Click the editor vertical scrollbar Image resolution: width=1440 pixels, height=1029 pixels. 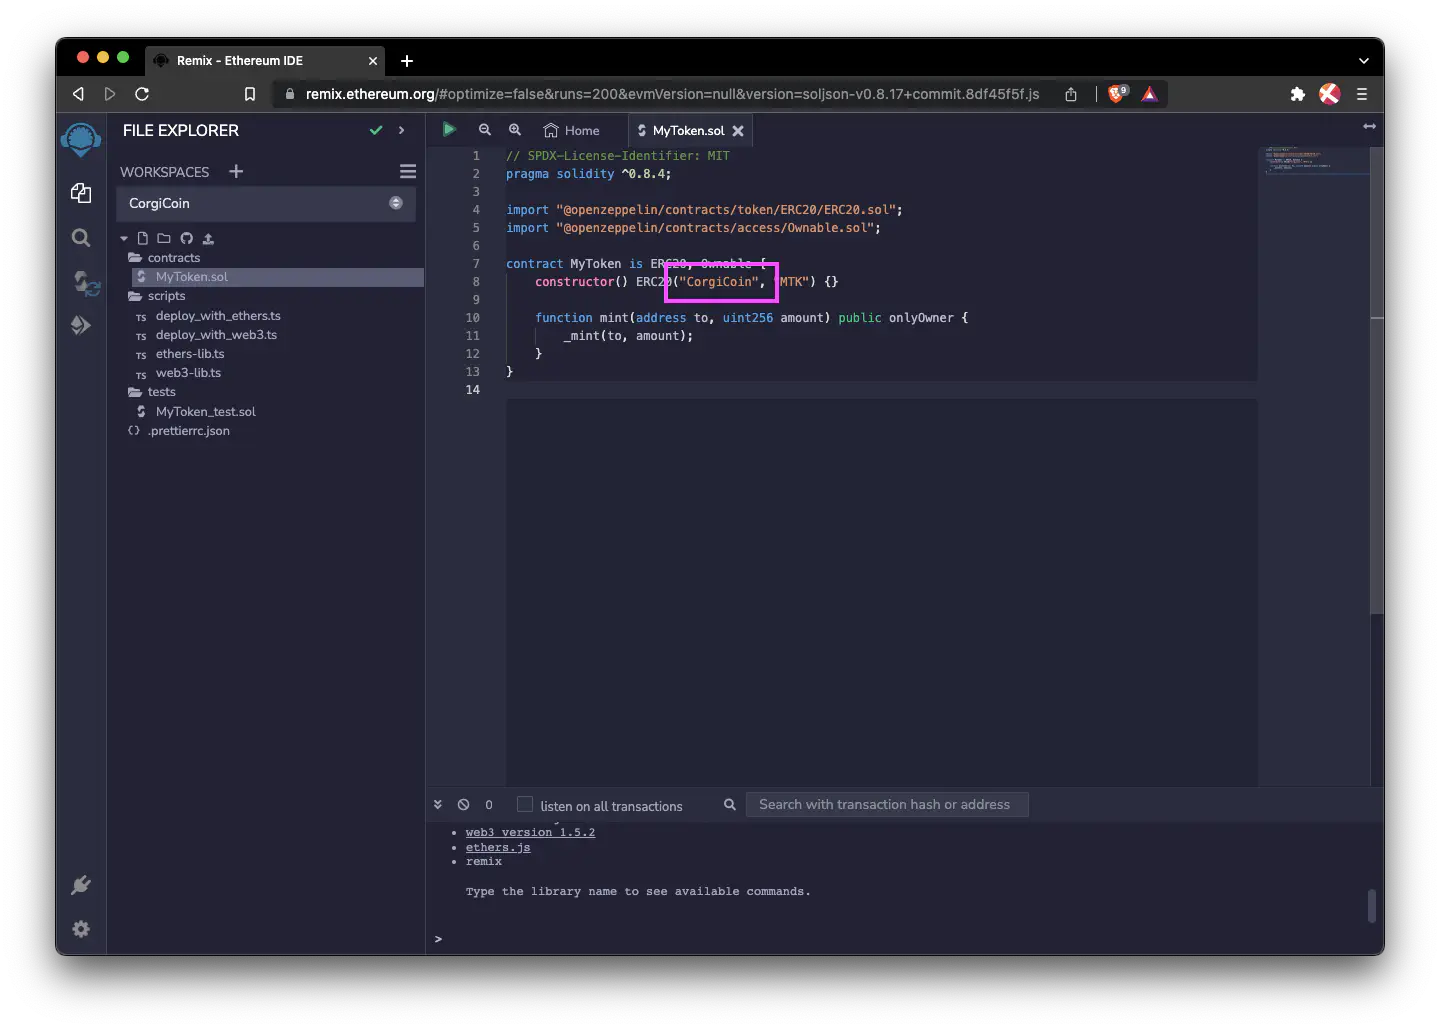point(1377,380)
